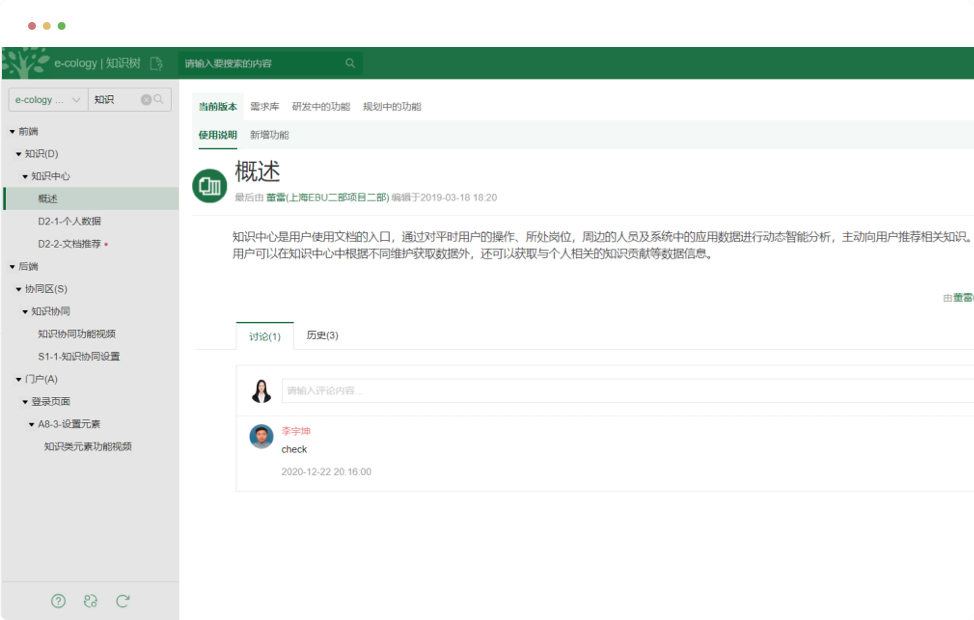The height and width of the screenshot is (620, 974).
Task: Click the 李宇坤 commenter name
Action: pyautogui.click(x=296, y=431)
